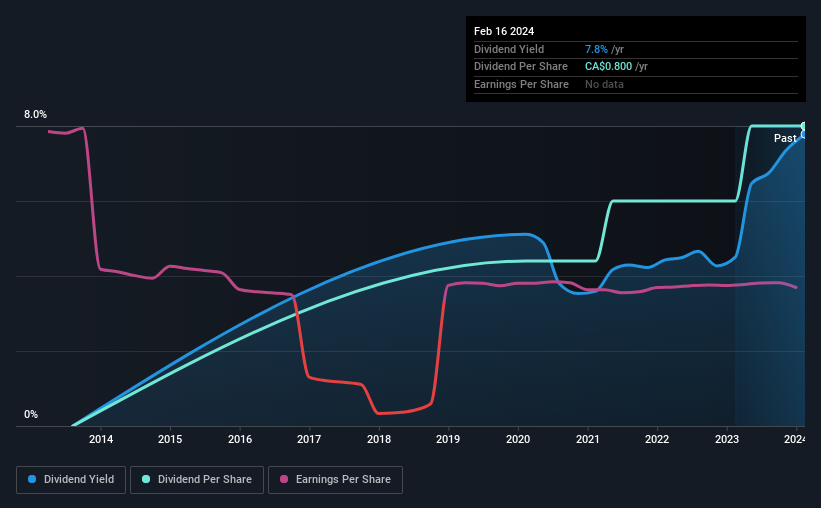Click the teal data point marker at 2024
This screenshot has height=508, width=821.
tap(804, 126)
